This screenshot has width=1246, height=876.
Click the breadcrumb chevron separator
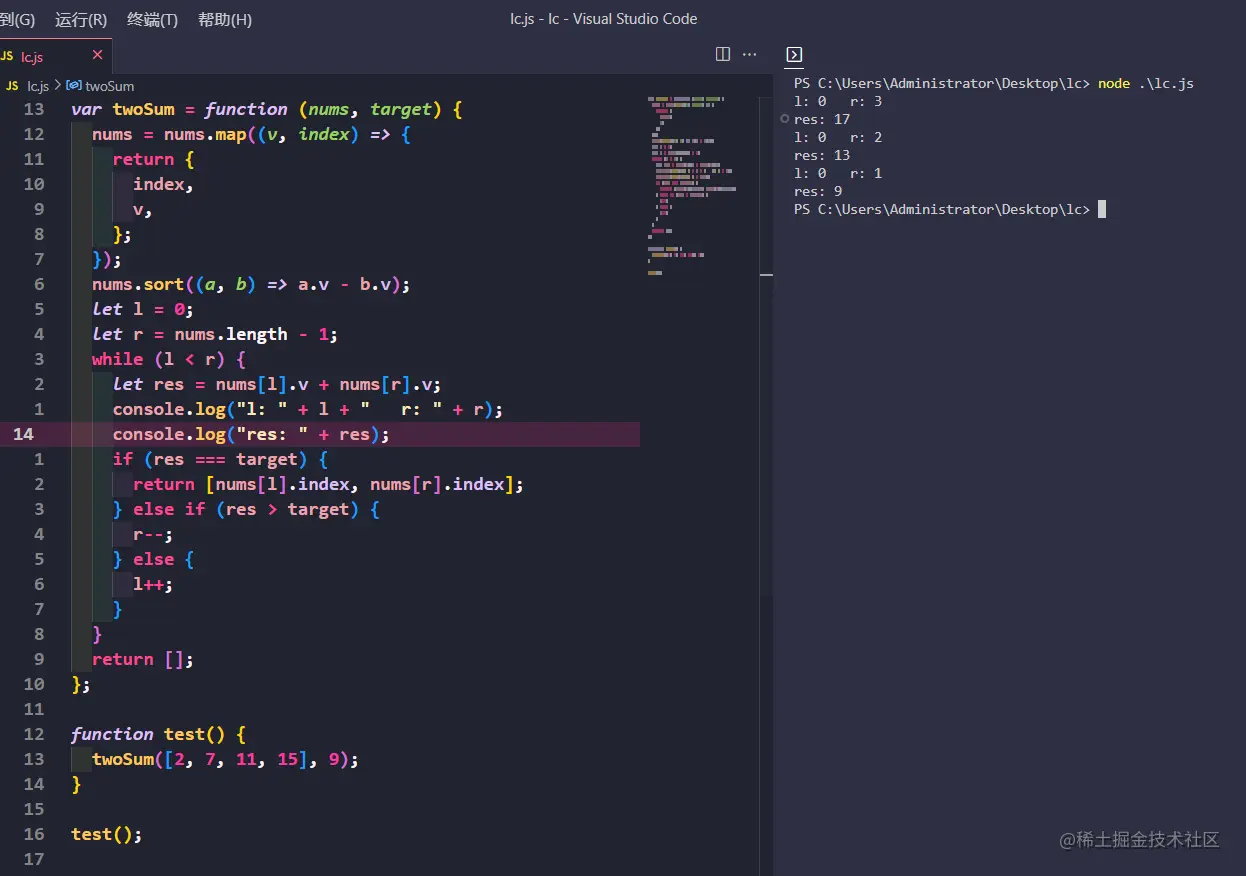click(x=58, y=86)
